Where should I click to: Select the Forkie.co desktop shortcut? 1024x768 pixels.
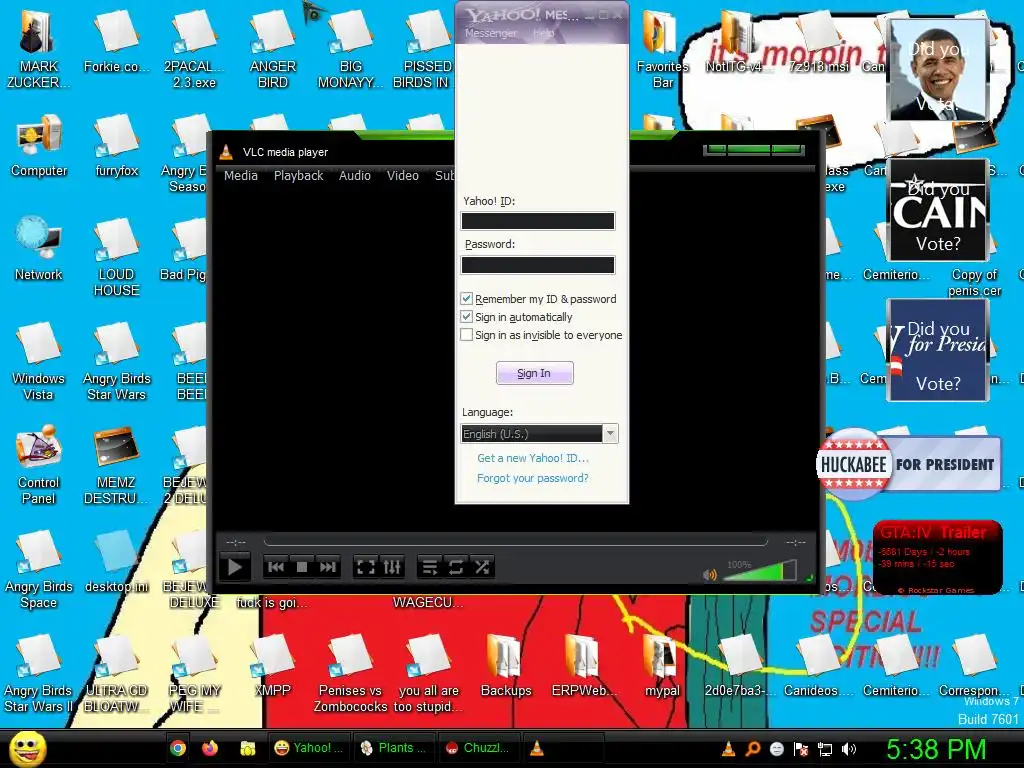[116, 42]
